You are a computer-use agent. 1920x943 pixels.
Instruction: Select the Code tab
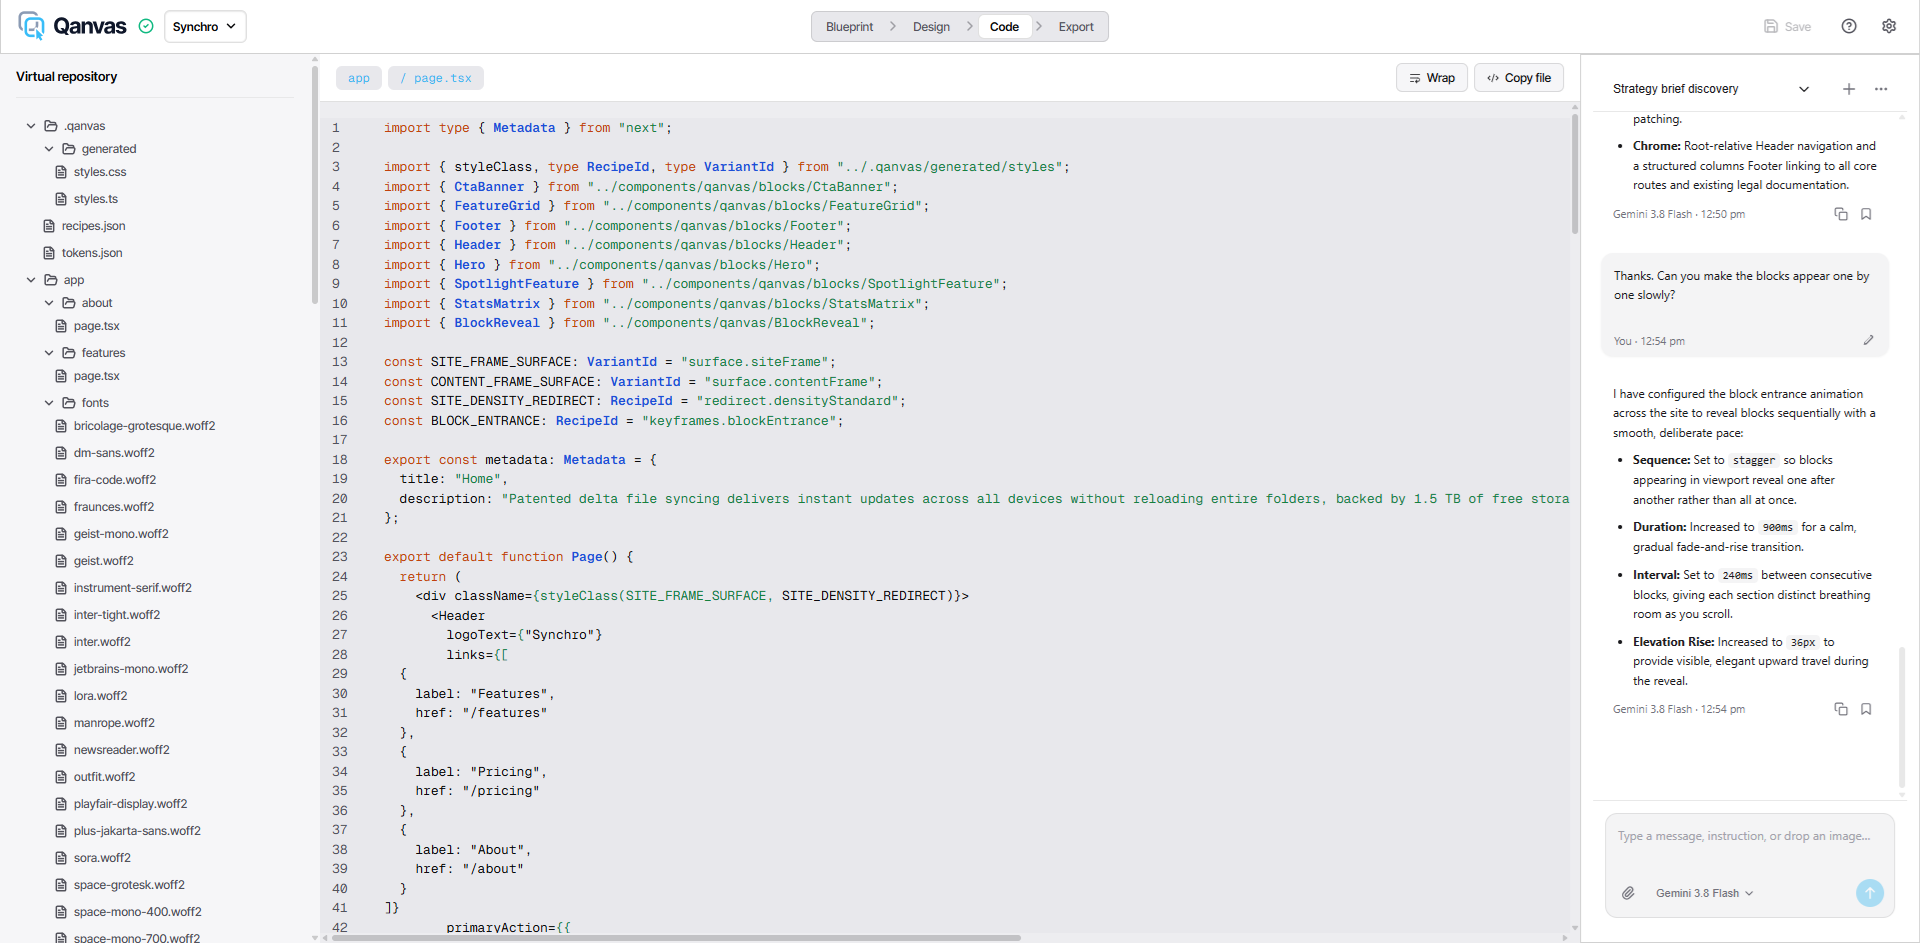coord(1004,27)
